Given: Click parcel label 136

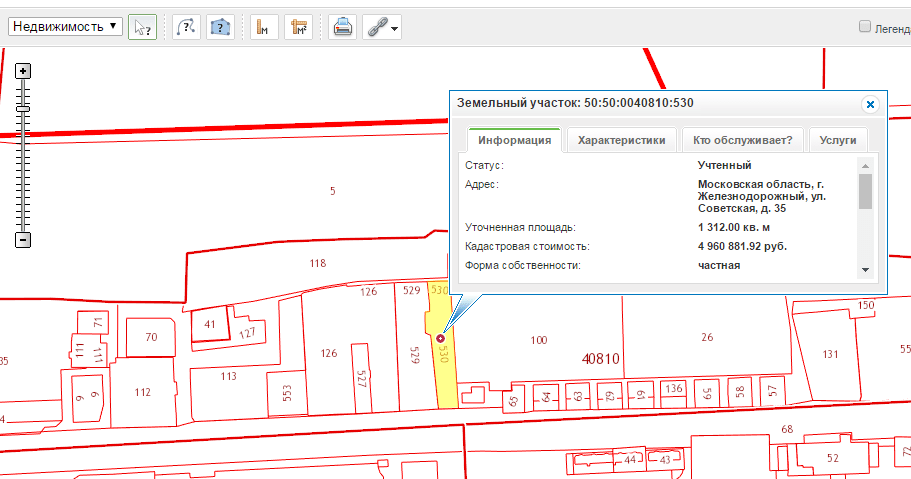Looking at the screenshot, I should tap(674, 388).
